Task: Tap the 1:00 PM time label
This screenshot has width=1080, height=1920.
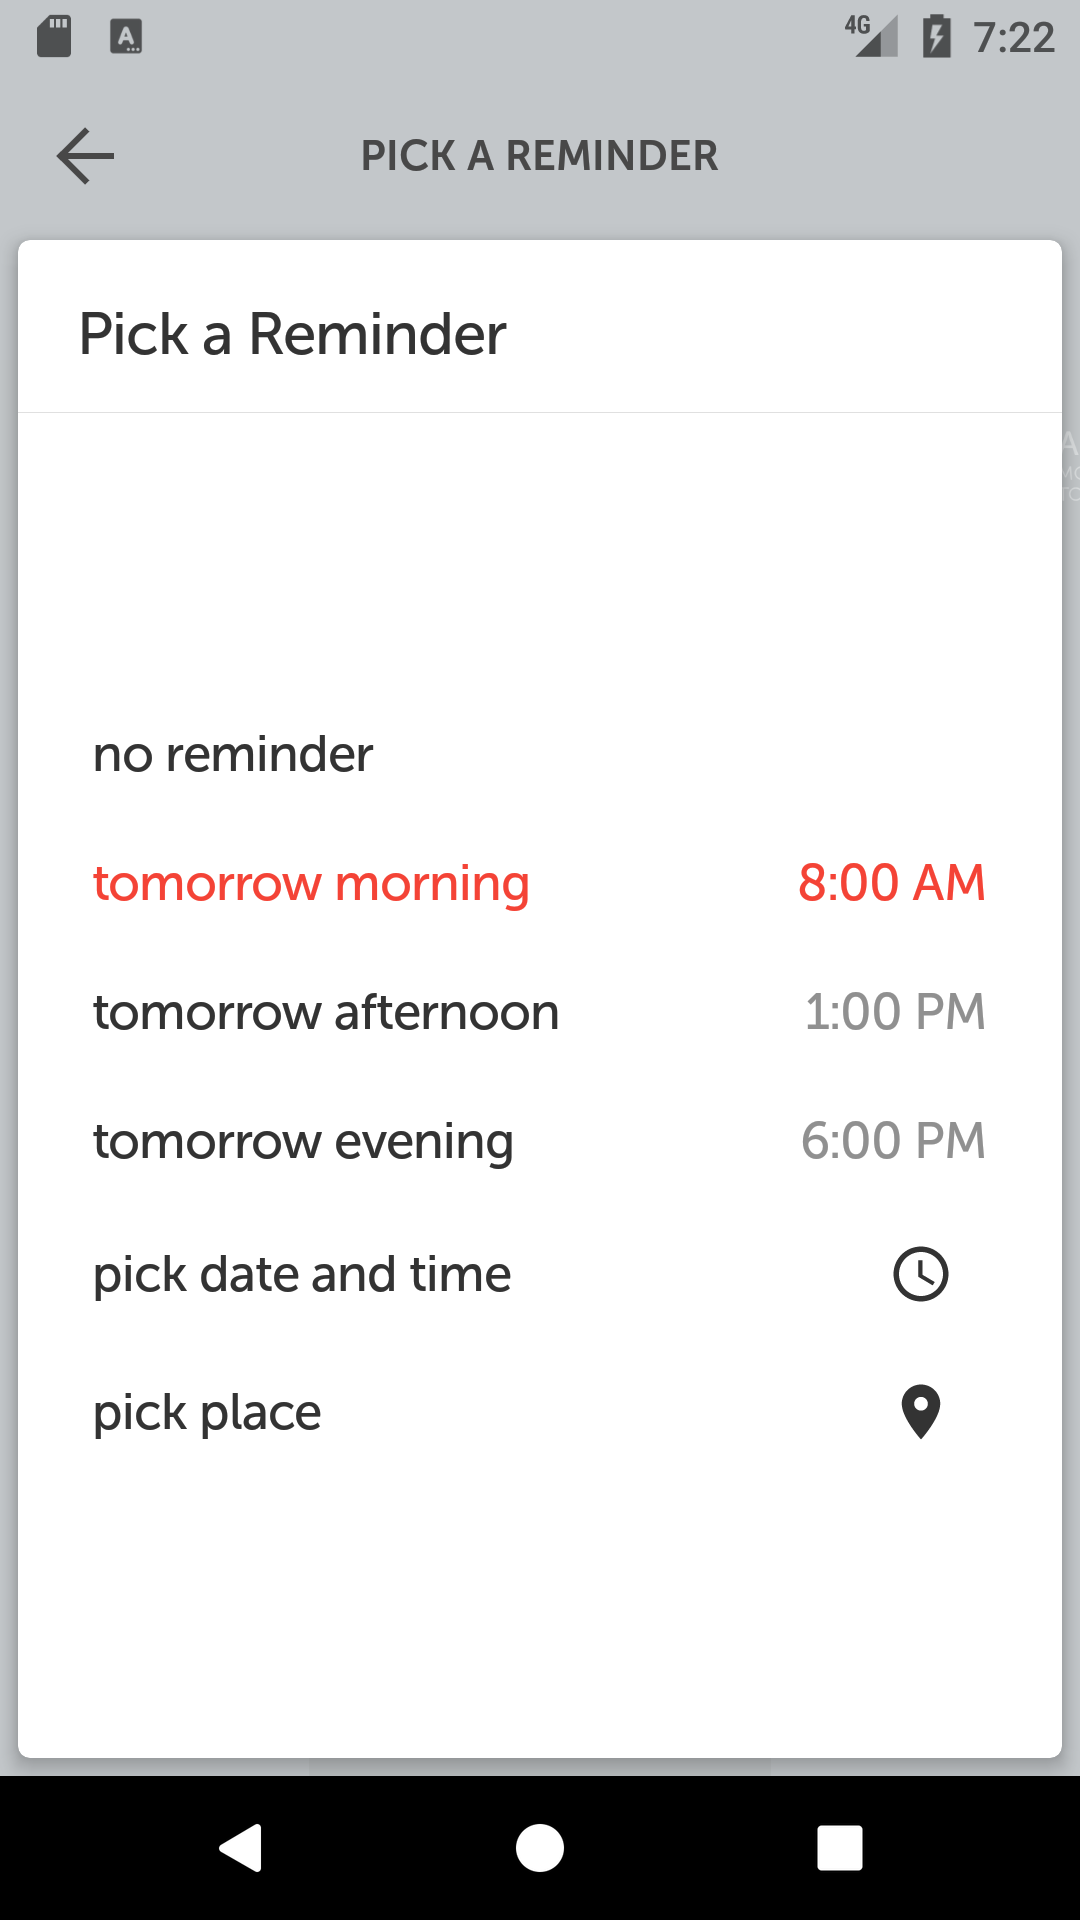Action: click(895, 1012)
